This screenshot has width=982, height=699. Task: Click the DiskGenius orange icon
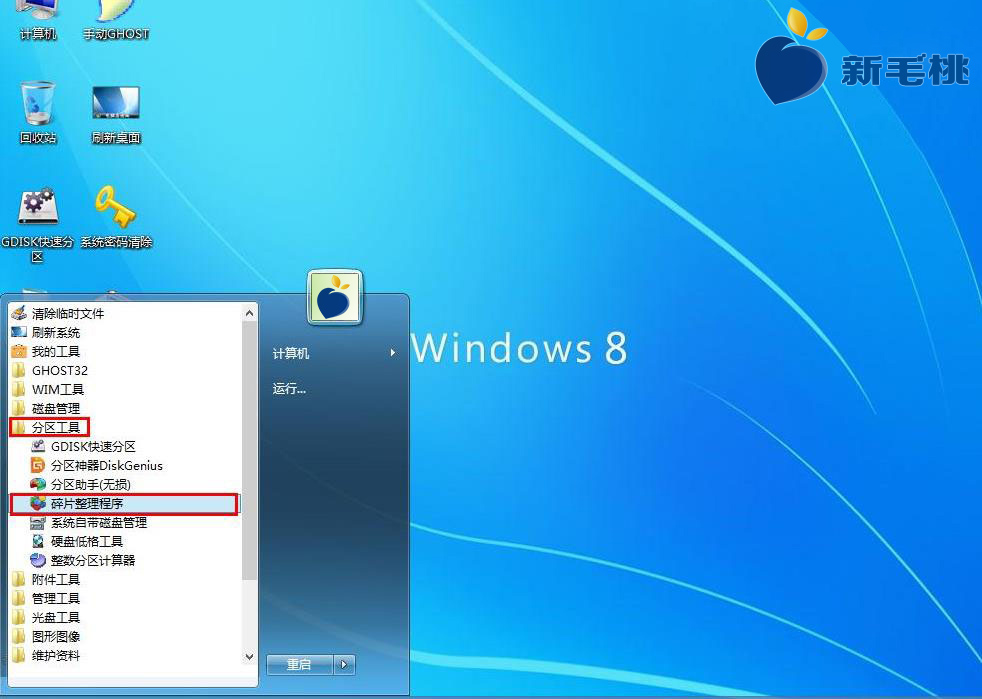(38, 465)
